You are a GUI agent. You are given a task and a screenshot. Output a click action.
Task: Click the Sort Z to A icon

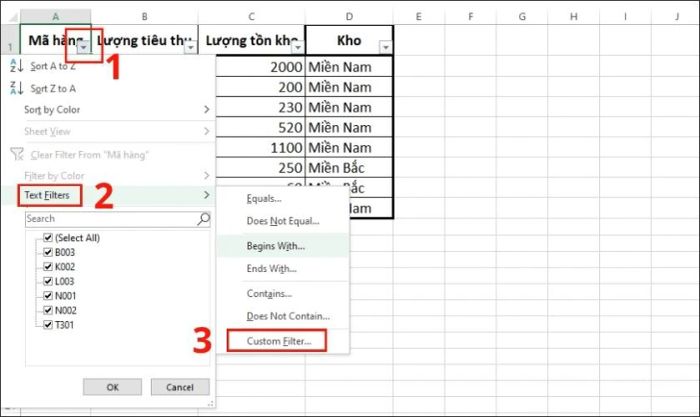click(x=17, y=88)
